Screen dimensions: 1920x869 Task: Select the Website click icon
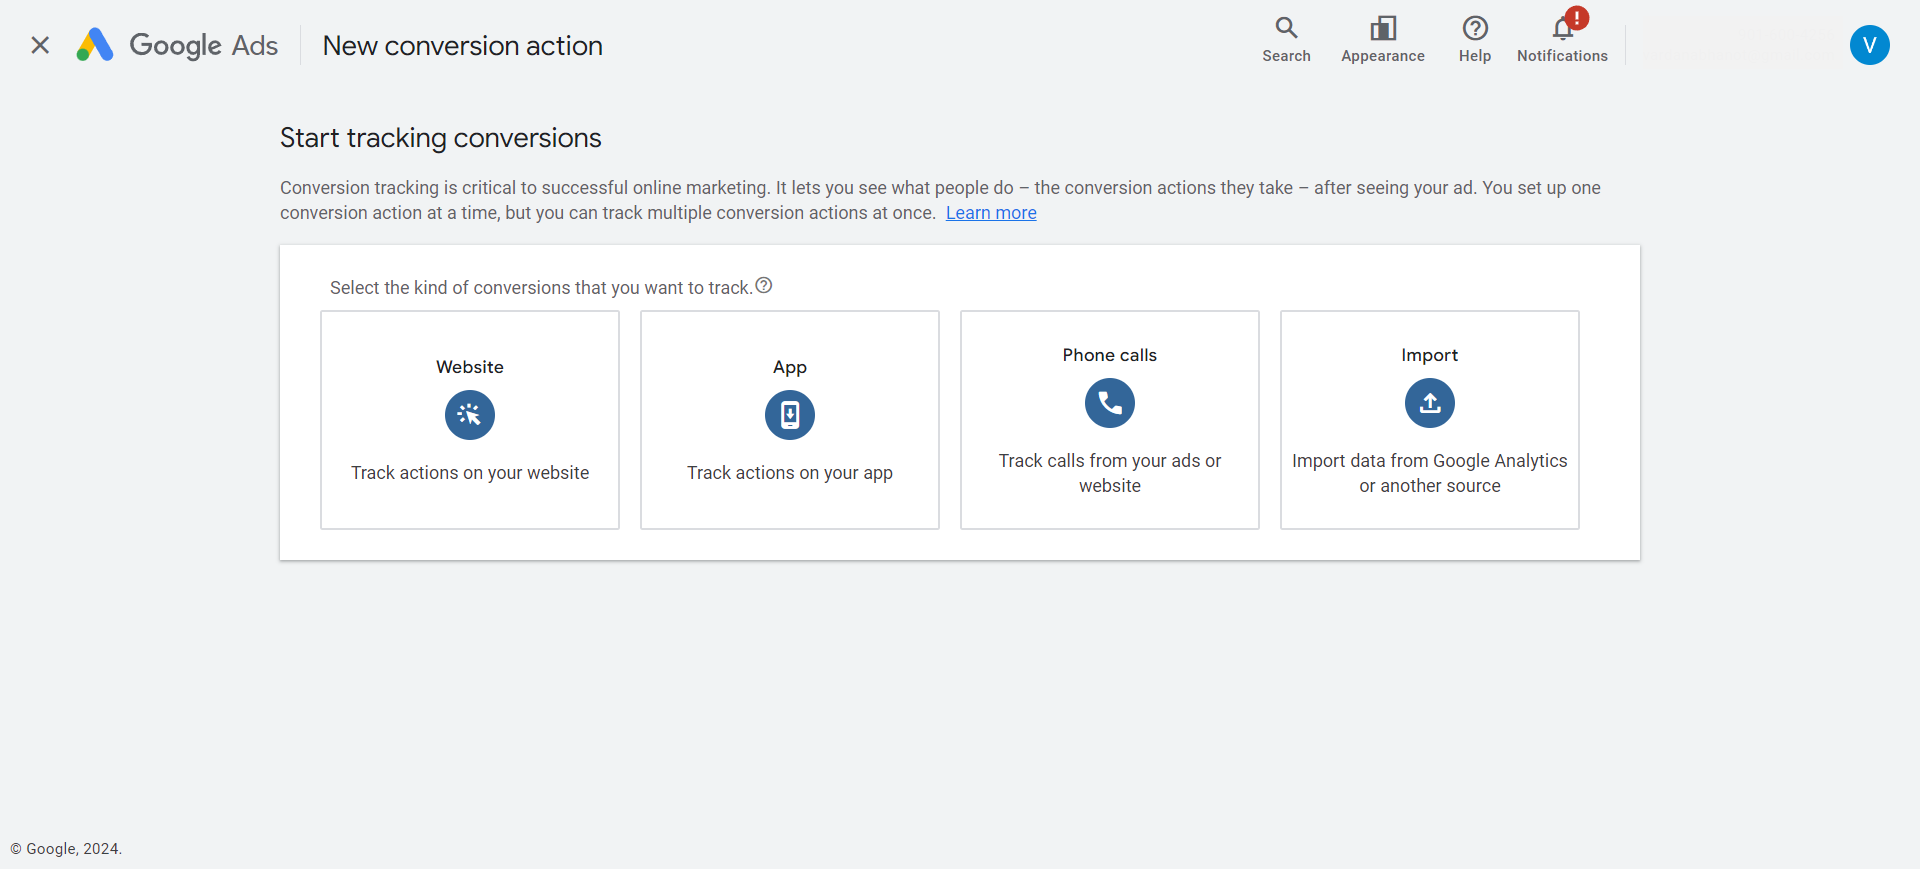pos(470,415)
